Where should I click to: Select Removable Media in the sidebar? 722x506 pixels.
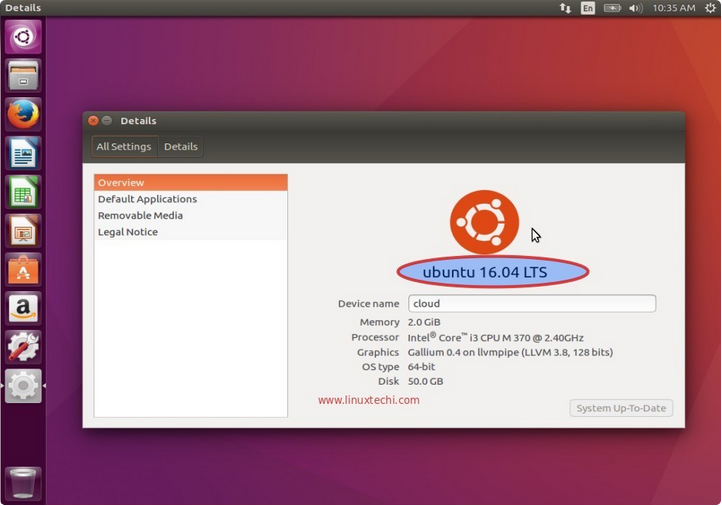(191, 215)
